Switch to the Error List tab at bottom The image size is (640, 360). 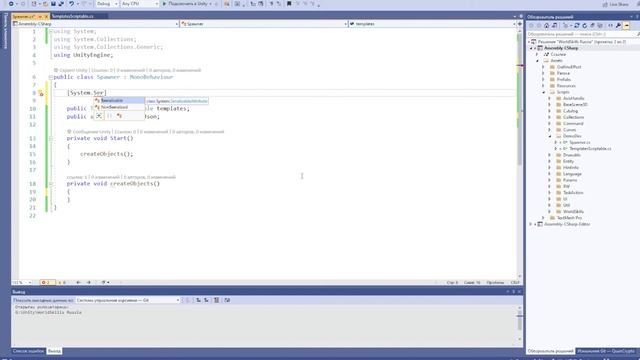28,351
